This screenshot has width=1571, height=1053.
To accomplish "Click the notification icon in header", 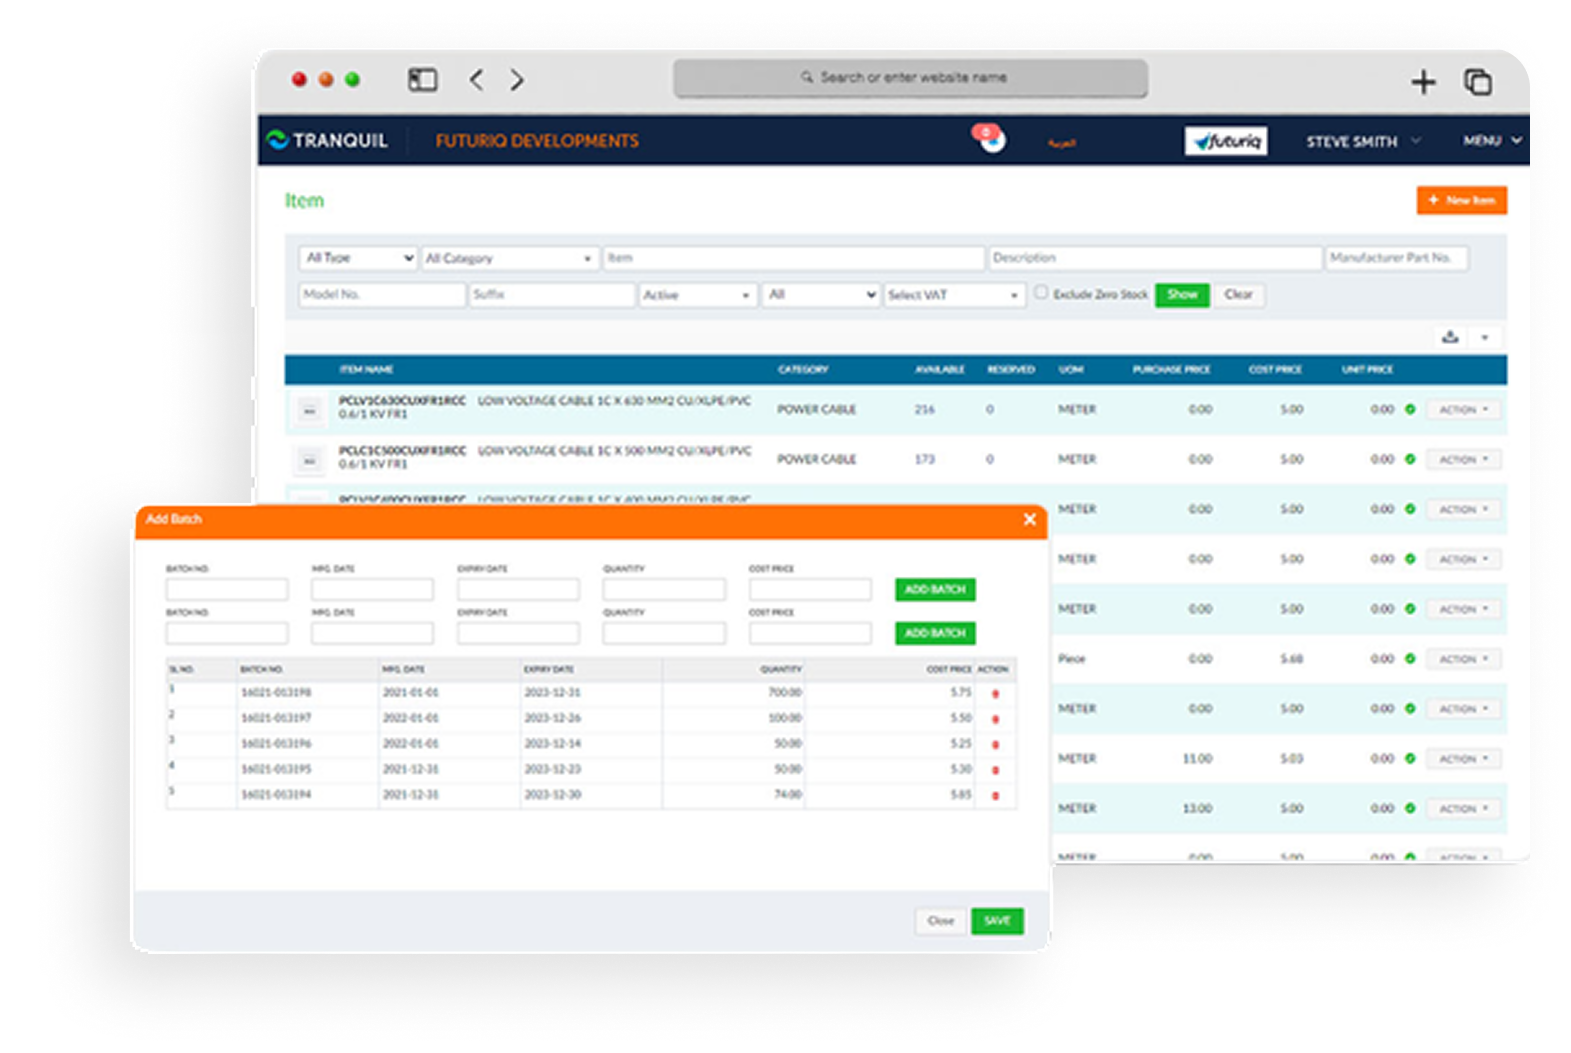I will 990,139.
